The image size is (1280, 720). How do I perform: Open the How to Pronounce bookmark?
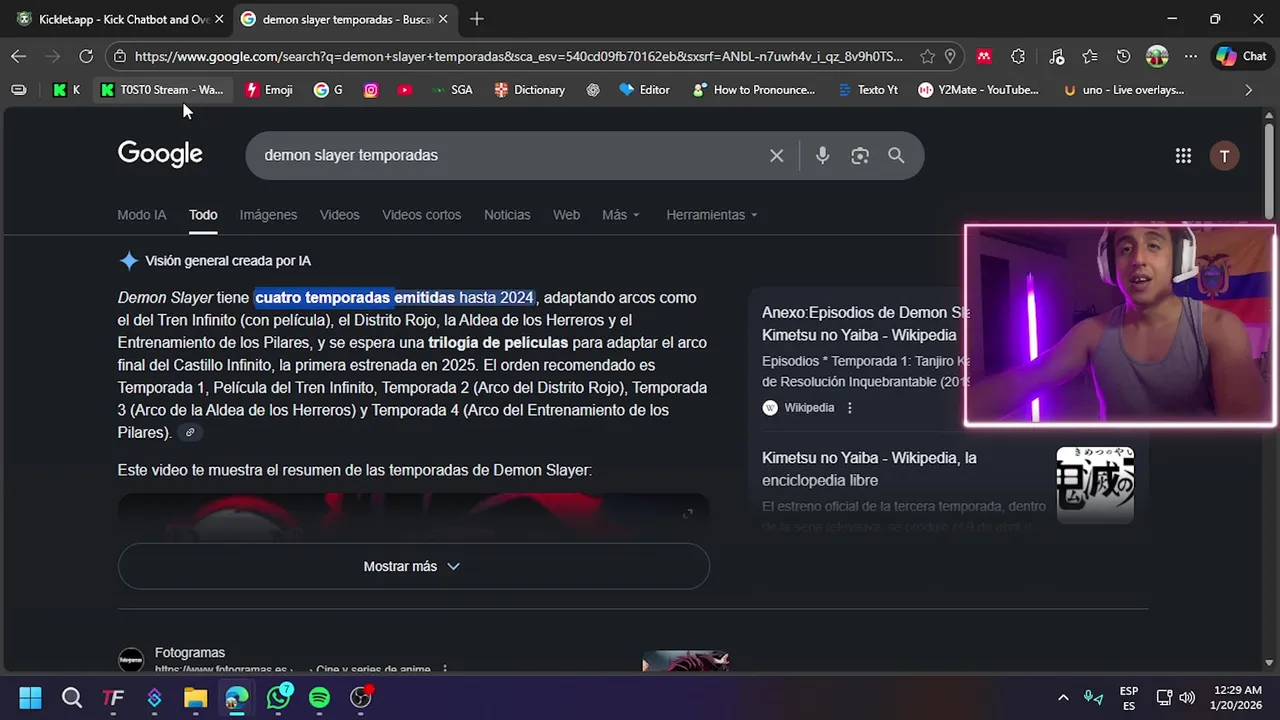754,89
